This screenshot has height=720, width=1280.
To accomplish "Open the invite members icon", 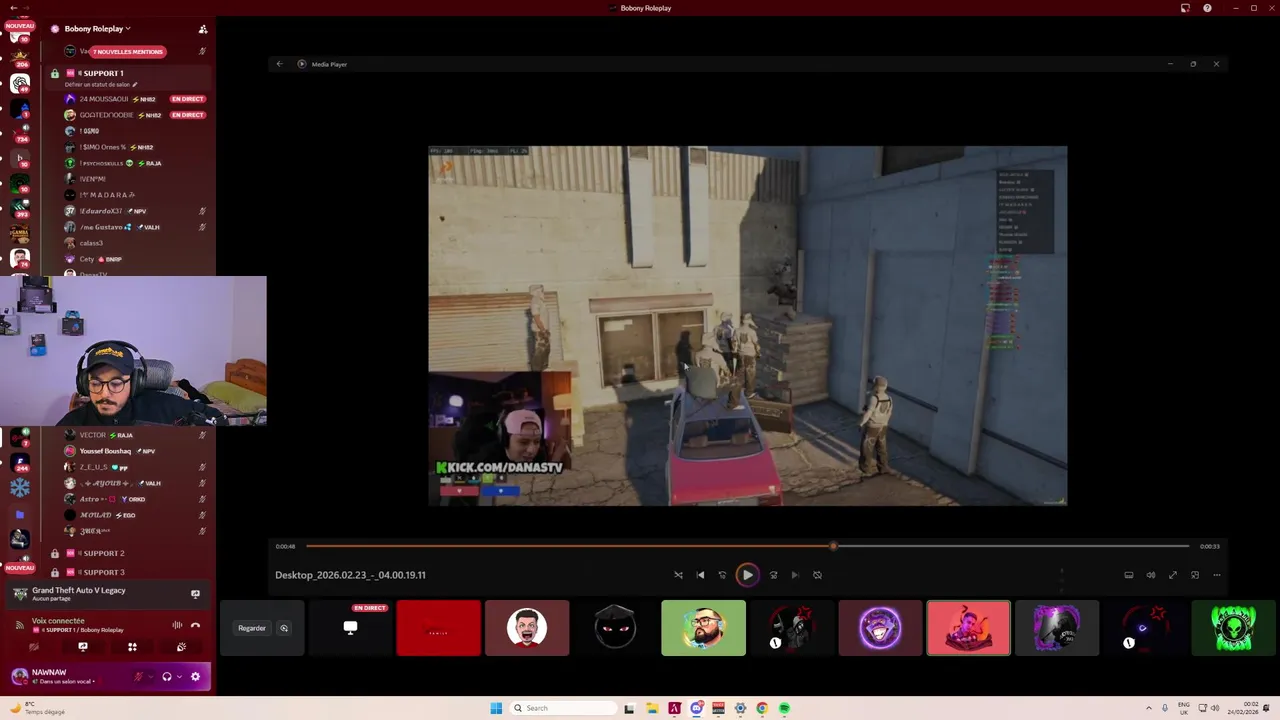I will coord(203,29).
